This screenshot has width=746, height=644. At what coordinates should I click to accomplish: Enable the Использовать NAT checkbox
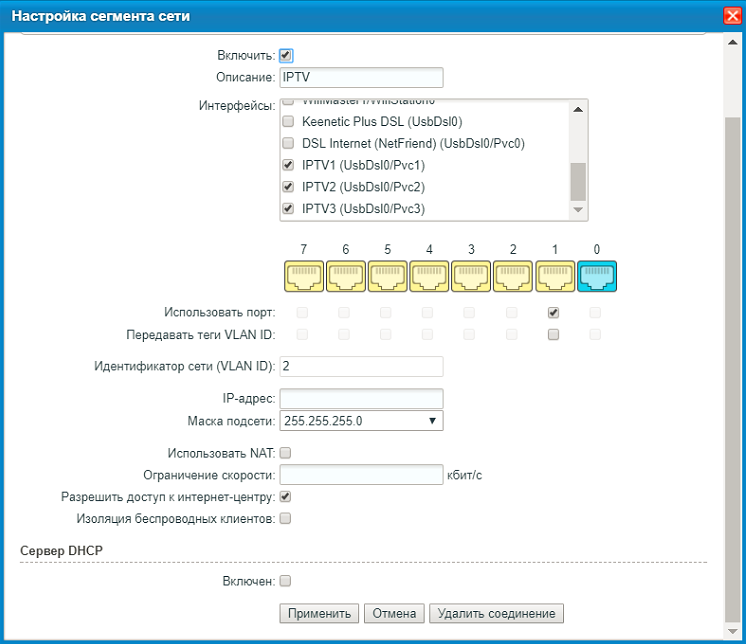286,453
